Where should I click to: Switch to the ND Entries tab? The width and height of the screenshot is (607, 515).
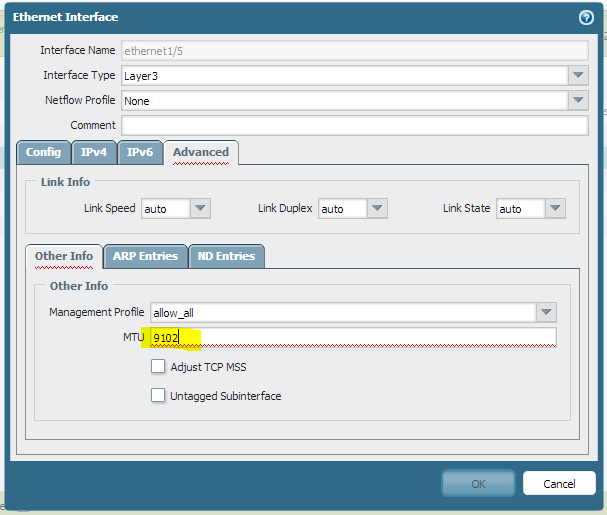click(x=226, y=256)
